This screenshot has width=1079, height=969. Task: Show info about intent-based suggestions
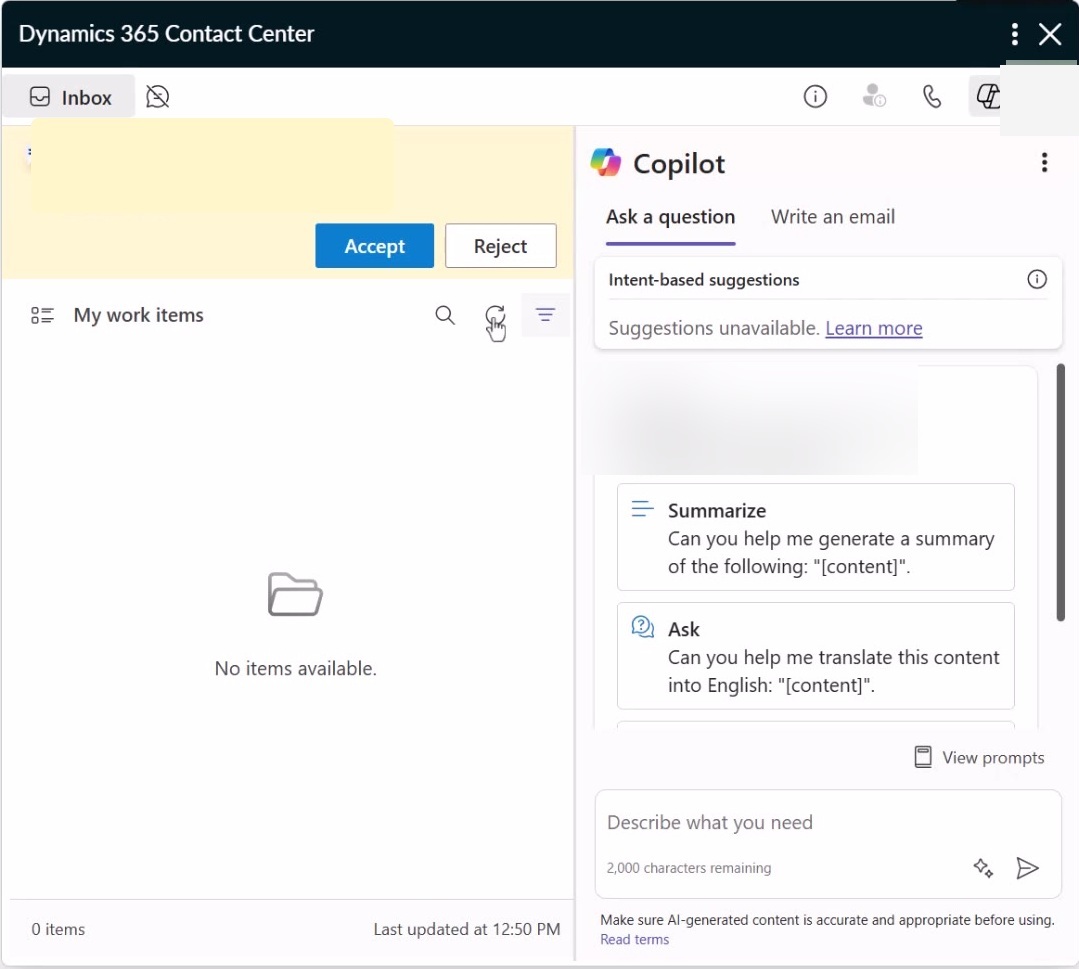click(x=1037, y=279)
